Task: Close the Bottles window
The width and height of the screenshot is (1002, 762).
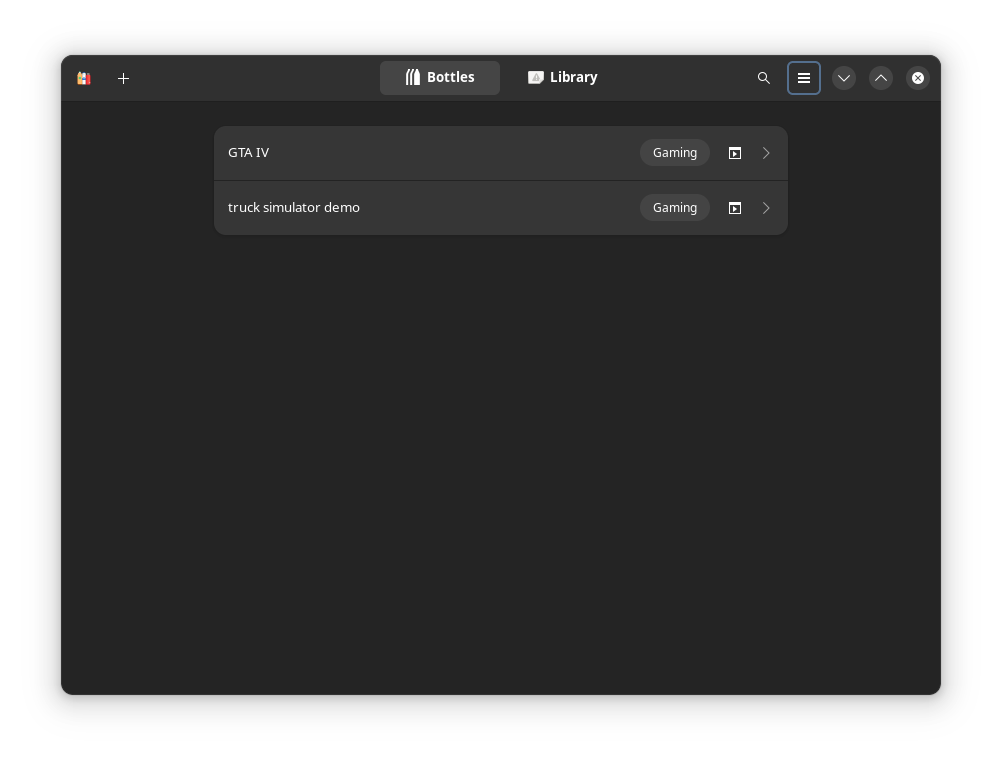Action: tap(918, 78)
